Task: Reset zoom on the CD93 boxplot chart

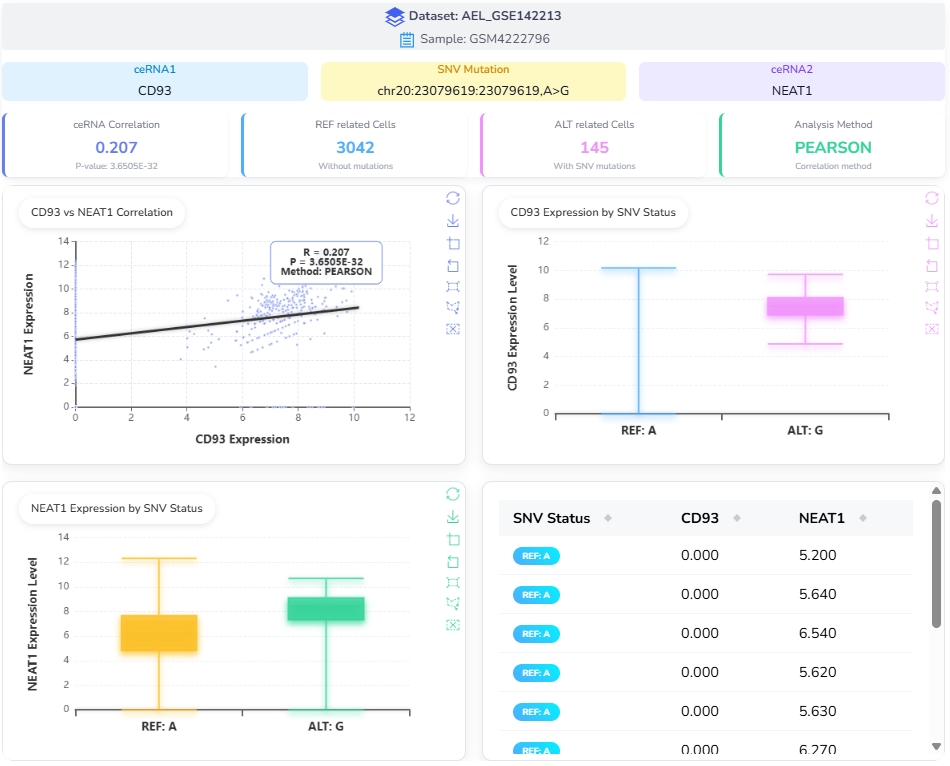Action: tap(933, 265)
